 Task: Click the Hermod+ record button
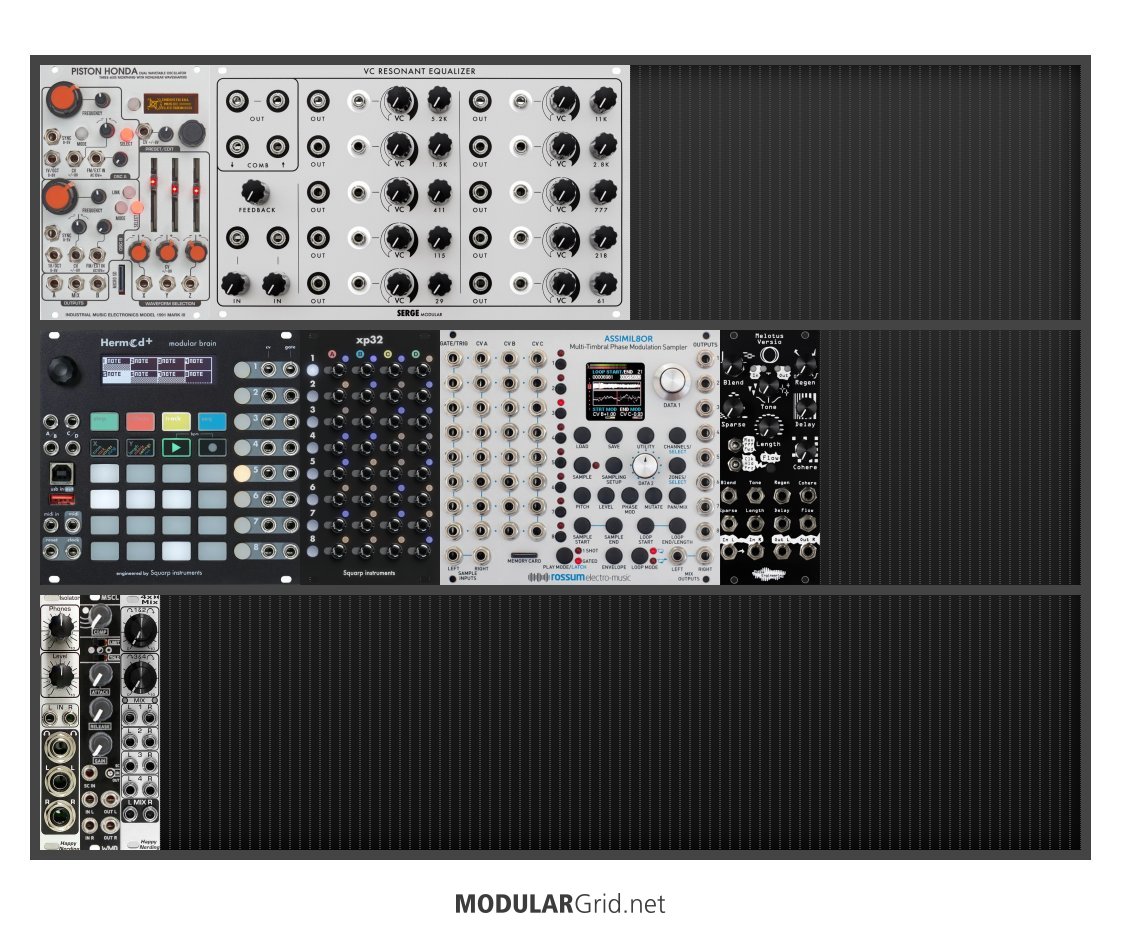point(212,447)
